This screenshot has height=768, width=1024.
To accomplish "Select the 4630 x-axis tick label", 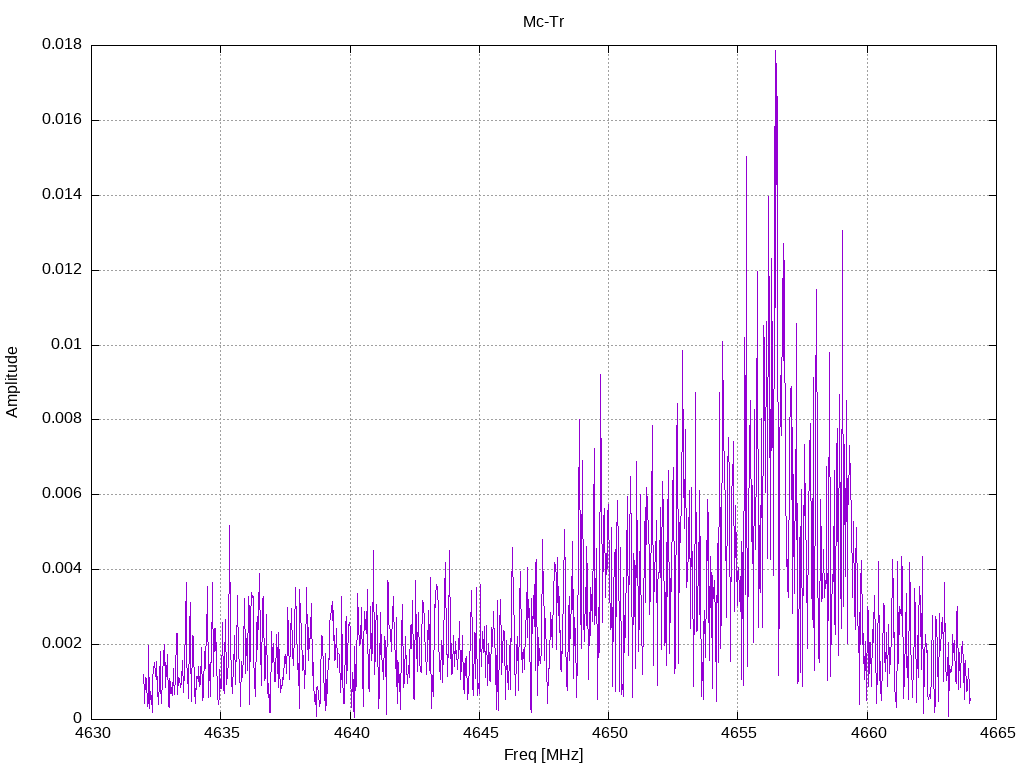I will (92, 734).
